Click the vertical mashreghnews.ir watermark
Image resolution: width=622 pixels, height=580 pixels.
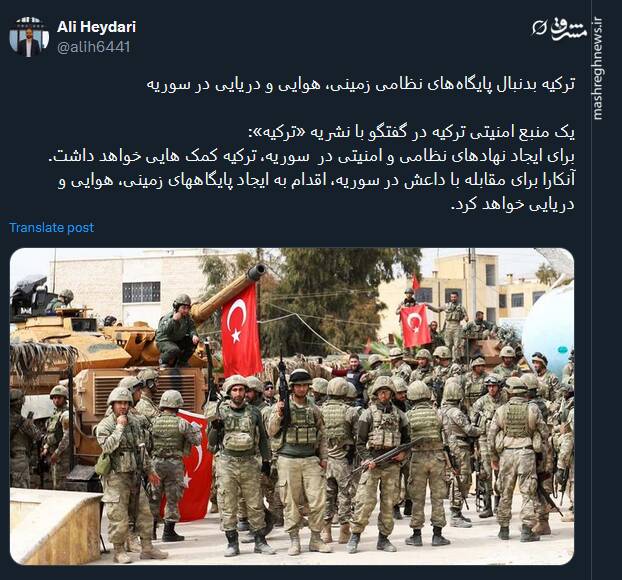(598, 68)
